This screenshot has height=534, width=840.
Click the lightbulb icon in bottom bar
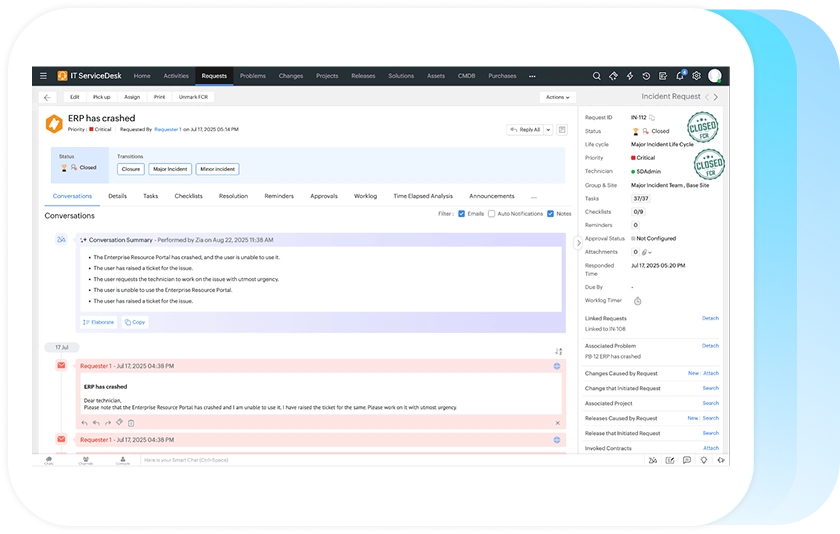[704, 460]
